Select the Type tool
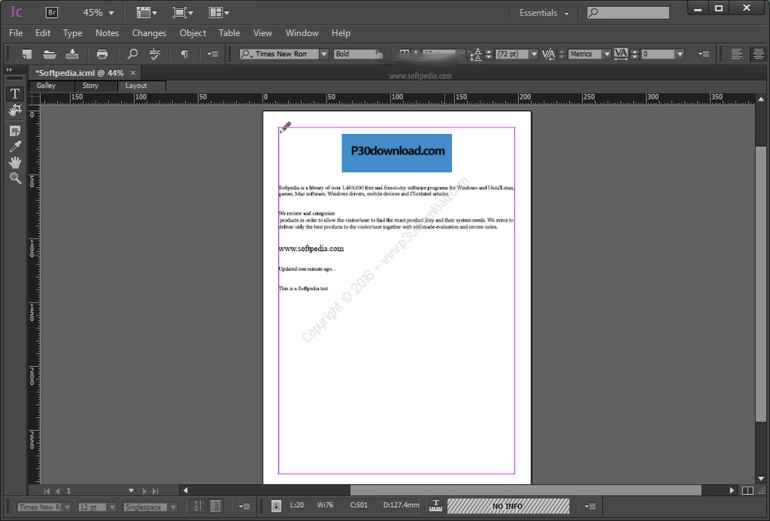The image size is (770, 521). 15,94
